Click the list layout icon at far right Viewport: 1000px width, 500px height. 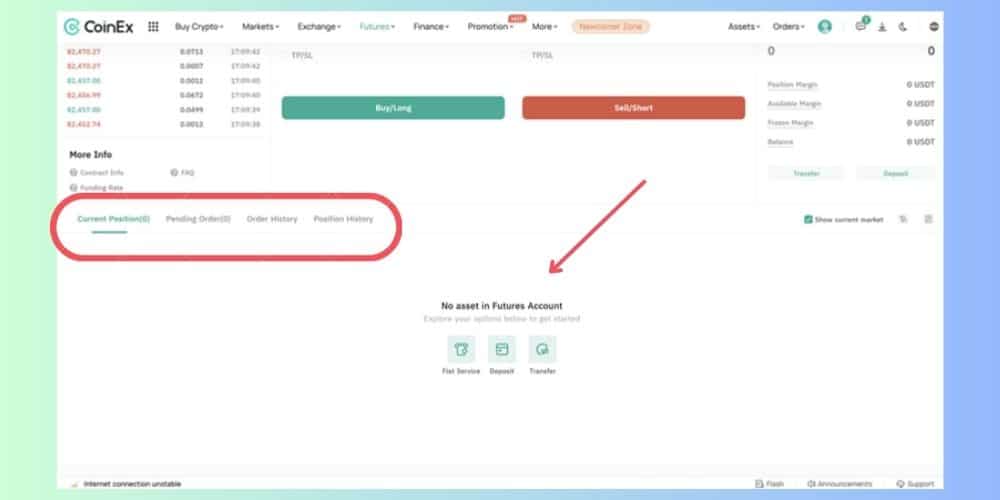click(929, 219)
